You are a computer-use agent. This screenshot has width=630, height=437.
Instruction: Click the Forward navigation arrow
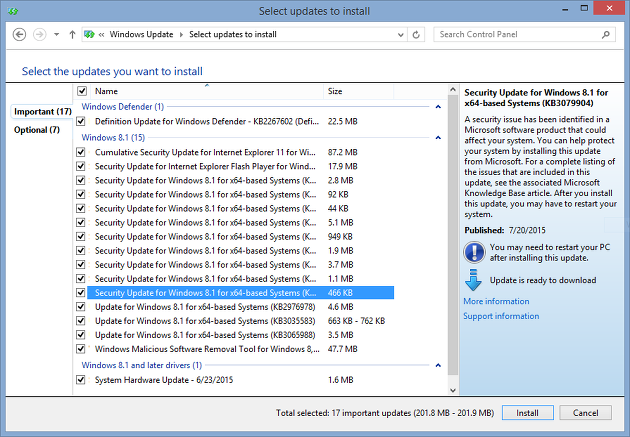pyautogui.click(x=39, y=35)
